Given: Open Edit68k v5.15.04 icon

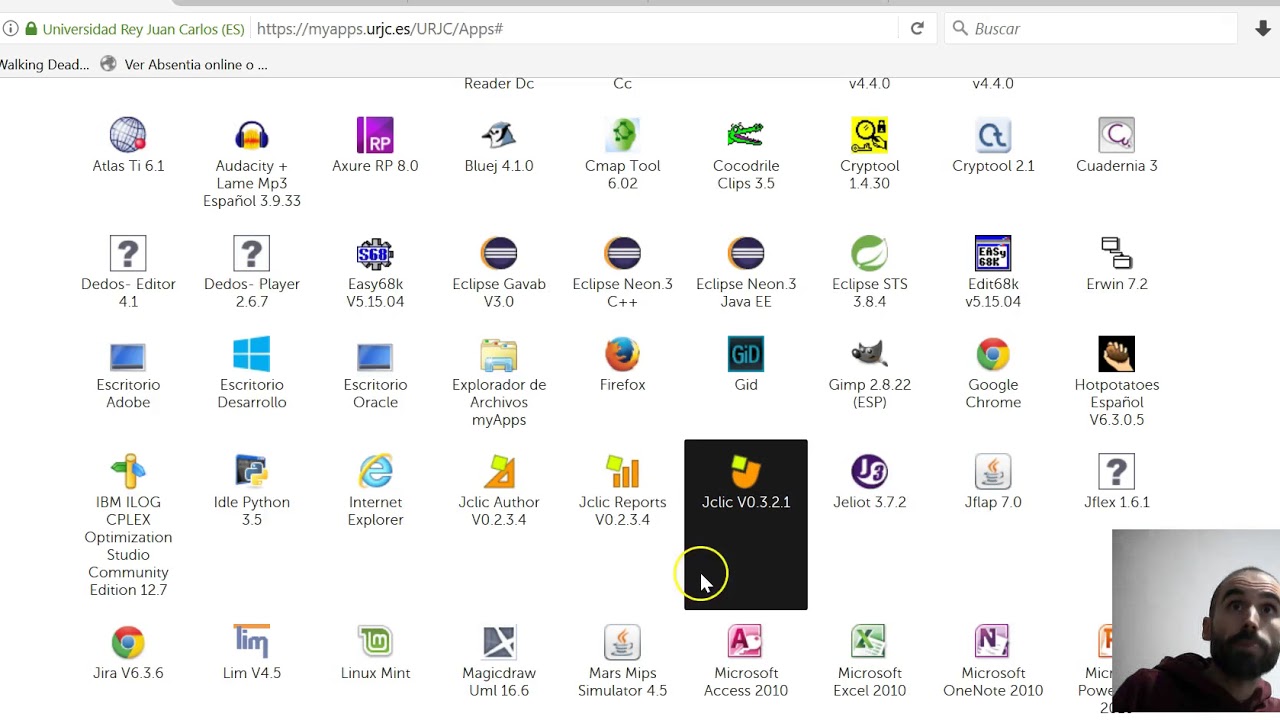Looking at the screenshot, I should 993,253.
